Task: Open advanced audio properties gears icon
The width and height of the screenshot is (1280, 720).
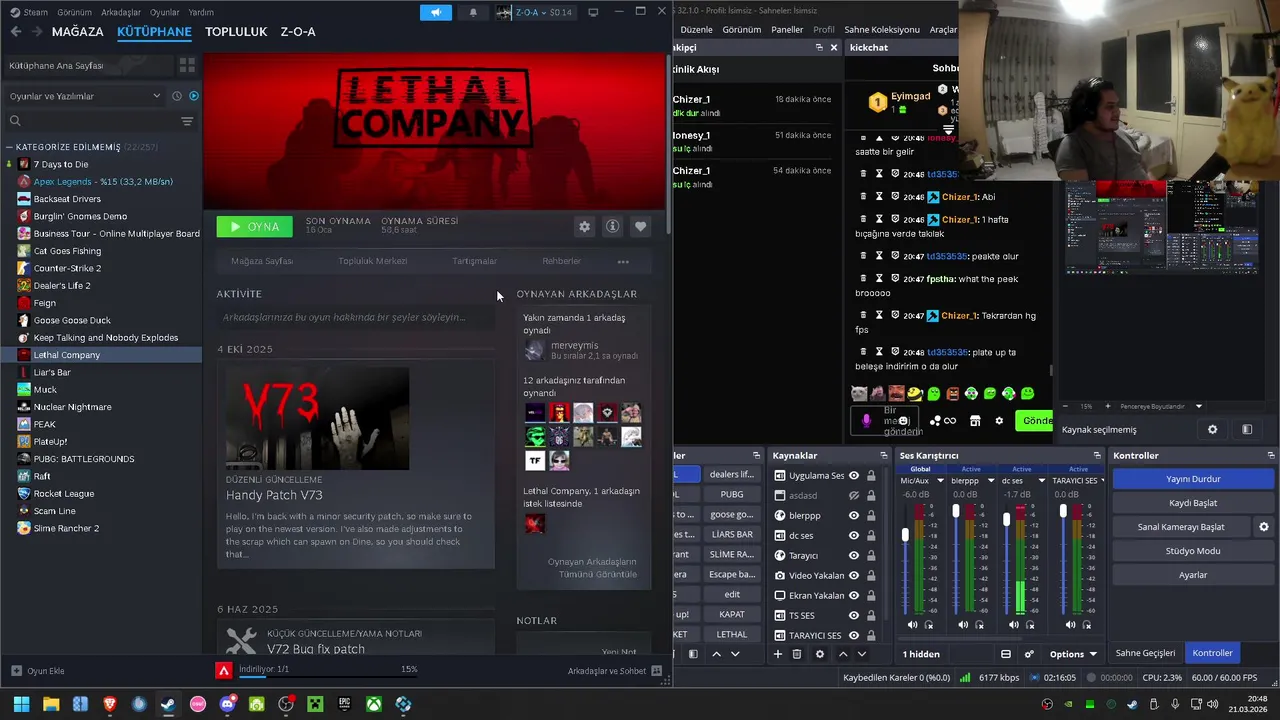Action: 1029,654
